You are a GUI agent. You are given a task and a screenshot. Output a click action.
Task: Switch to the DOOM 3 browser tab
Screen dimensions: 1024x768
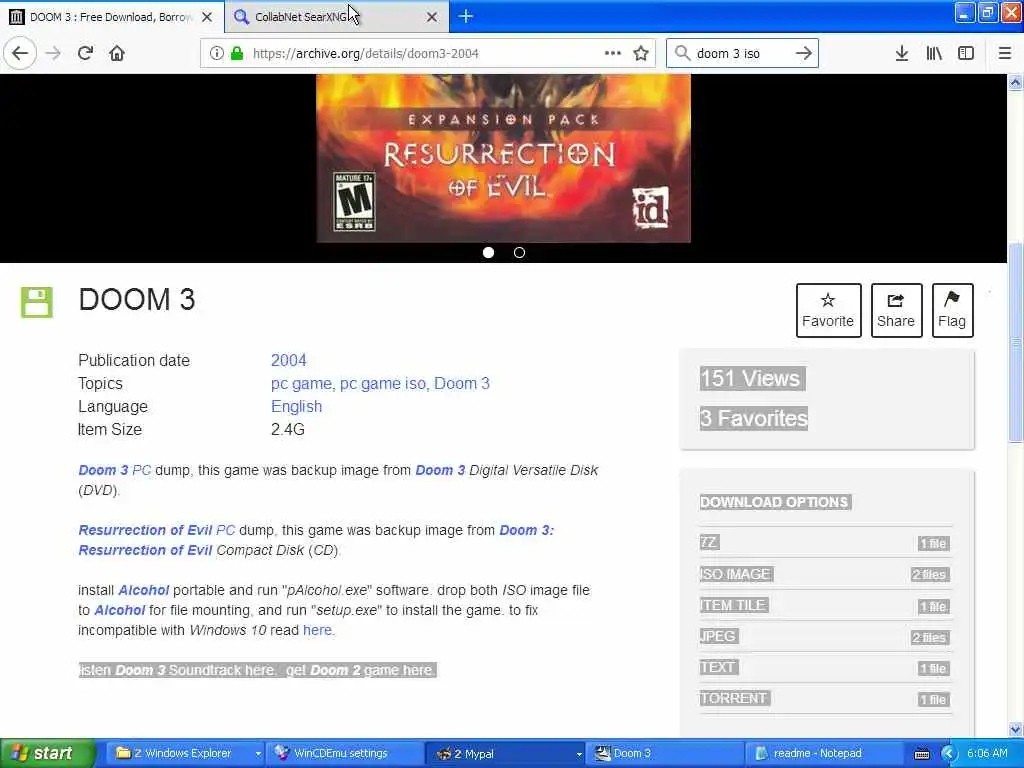pos(110,17)
